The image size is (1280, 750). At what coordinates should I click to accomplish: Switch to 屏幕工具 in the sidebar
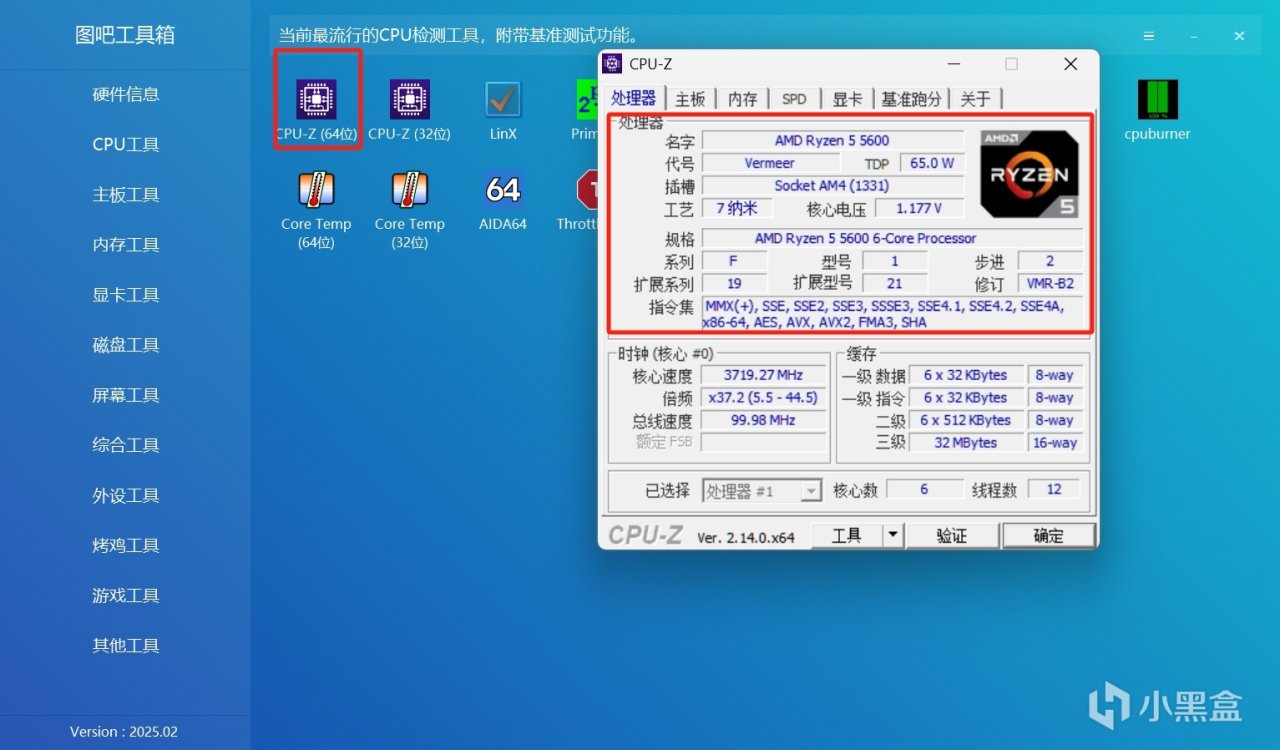pos(126,395)
